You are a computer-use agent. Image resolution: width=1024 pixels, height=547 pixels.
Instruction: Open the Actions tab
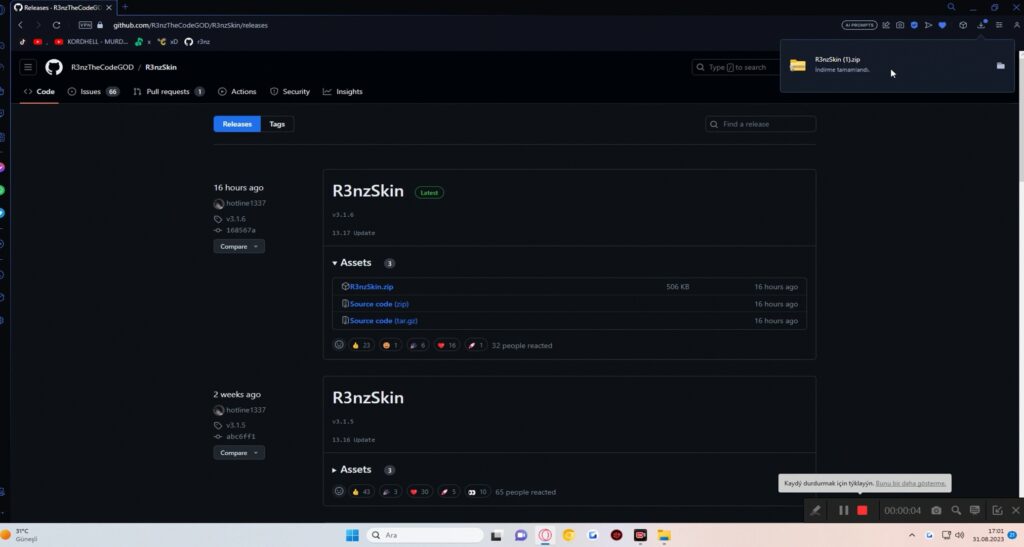point(237,91)
